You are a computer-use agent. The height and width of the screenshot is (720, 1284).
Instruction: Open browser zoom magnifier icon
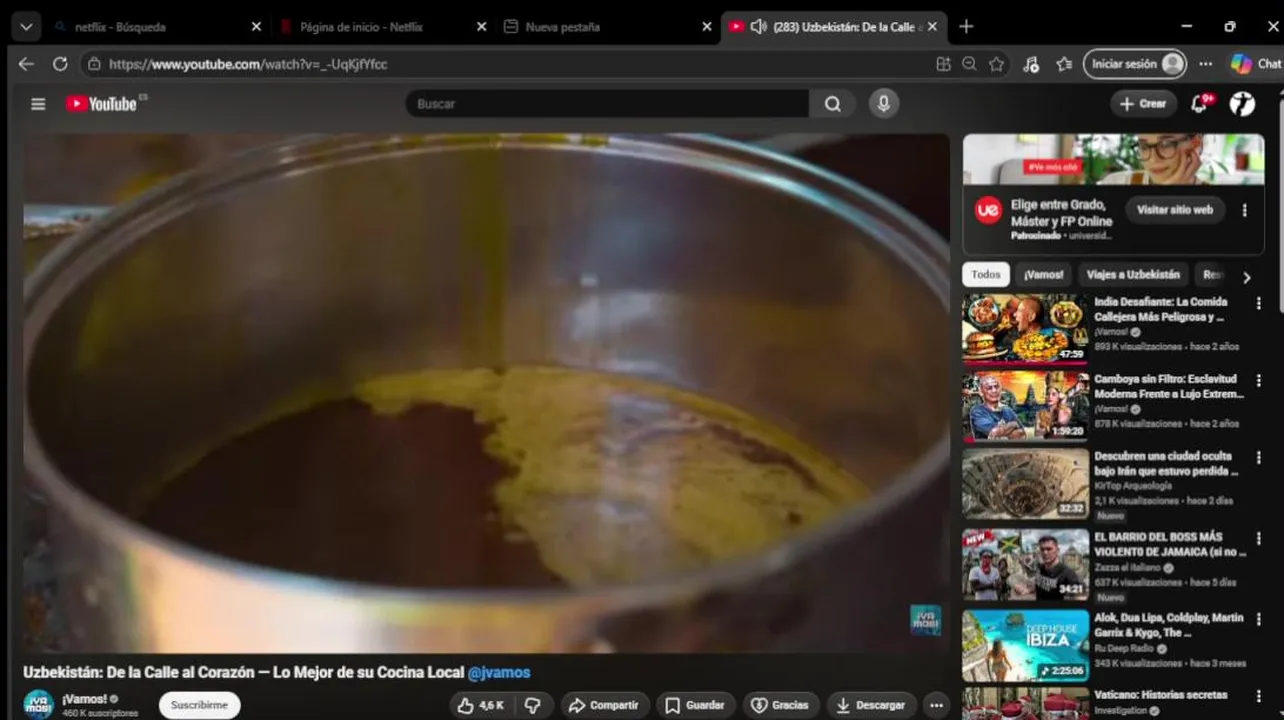tap(969, 64)
